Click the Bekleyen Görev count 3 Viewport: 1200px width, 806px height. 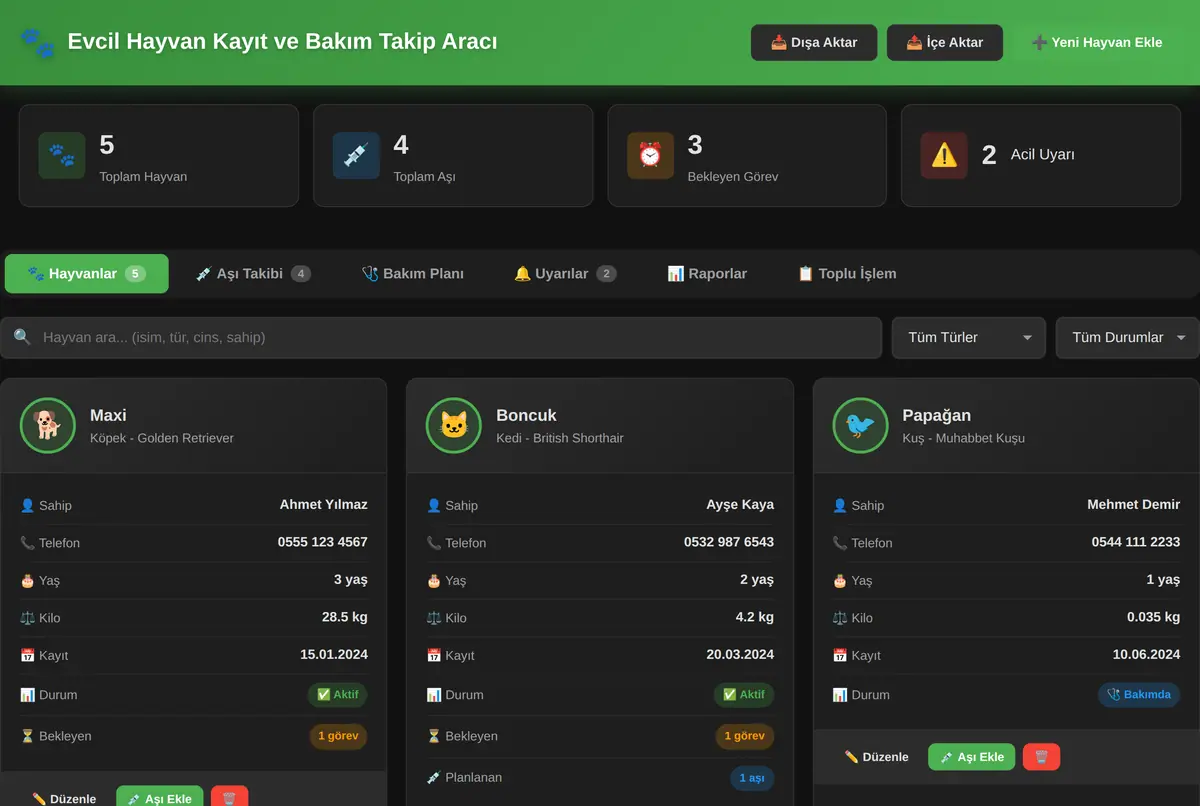[695, 145]
